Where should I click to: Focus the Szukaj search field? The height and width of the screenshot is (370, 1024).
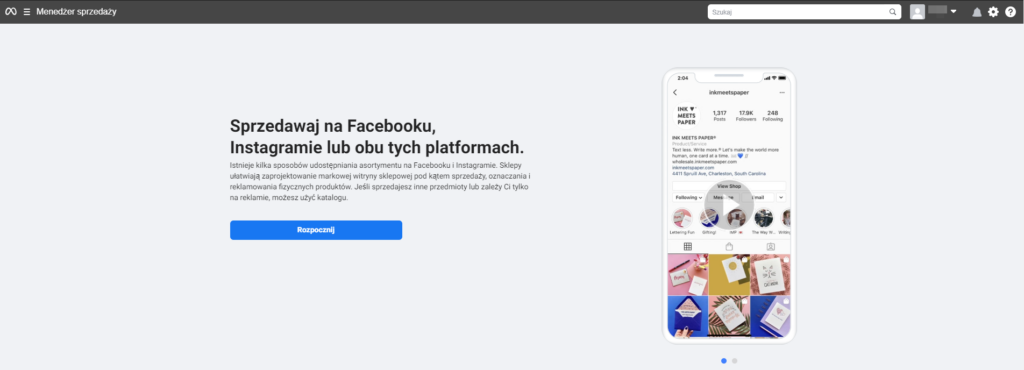[804, 12]
